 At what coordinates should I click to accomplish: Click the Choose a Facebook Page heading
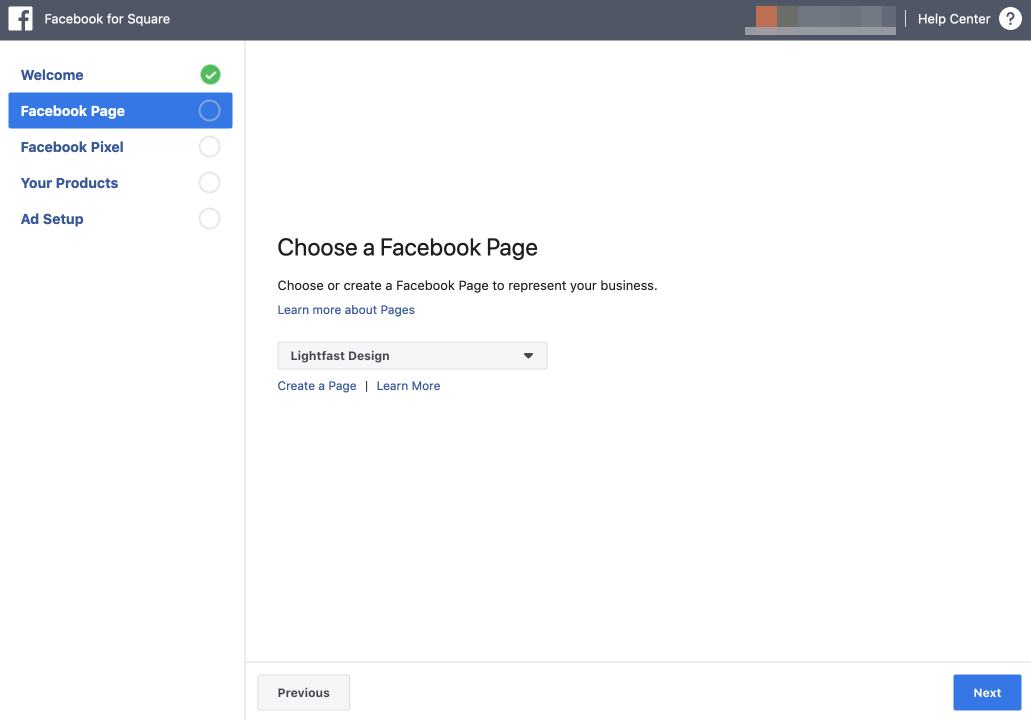click(x=408, y=247)
